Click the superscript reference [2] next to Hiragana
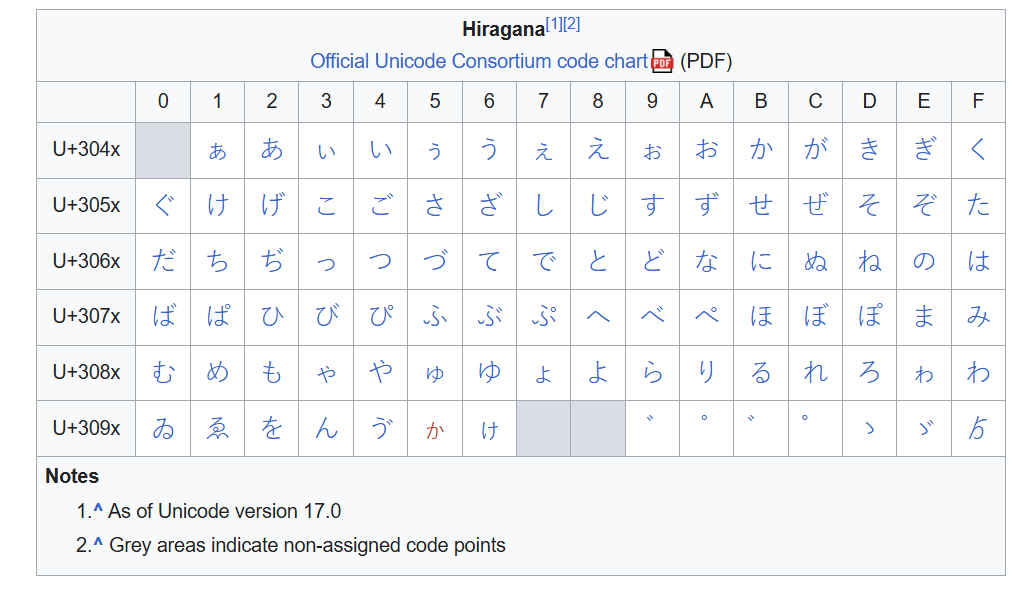Image resolution: width=1022 pixels, height=589 pixels. point(571,24)
